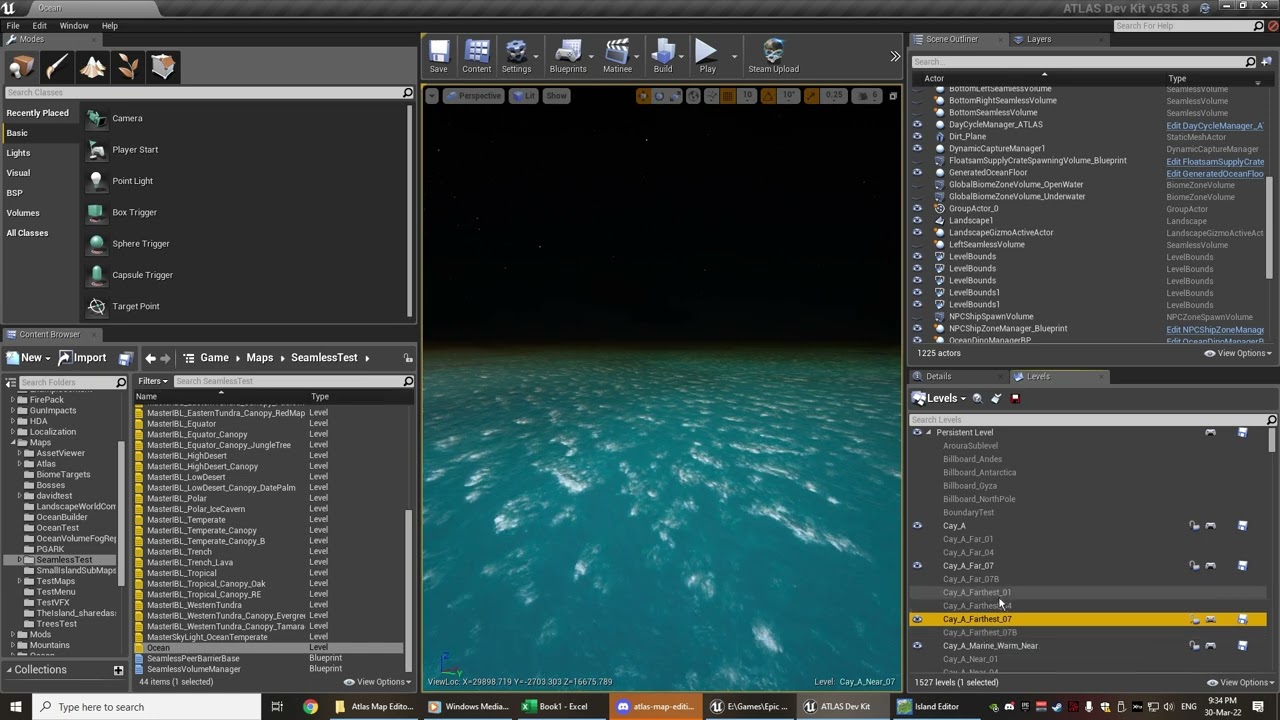Image resolution: width=1280 pixels, height=720 pixels.
Task: Toggle visibility eye of Cay_A_Far_07 level
Action: tap(917, 566)
